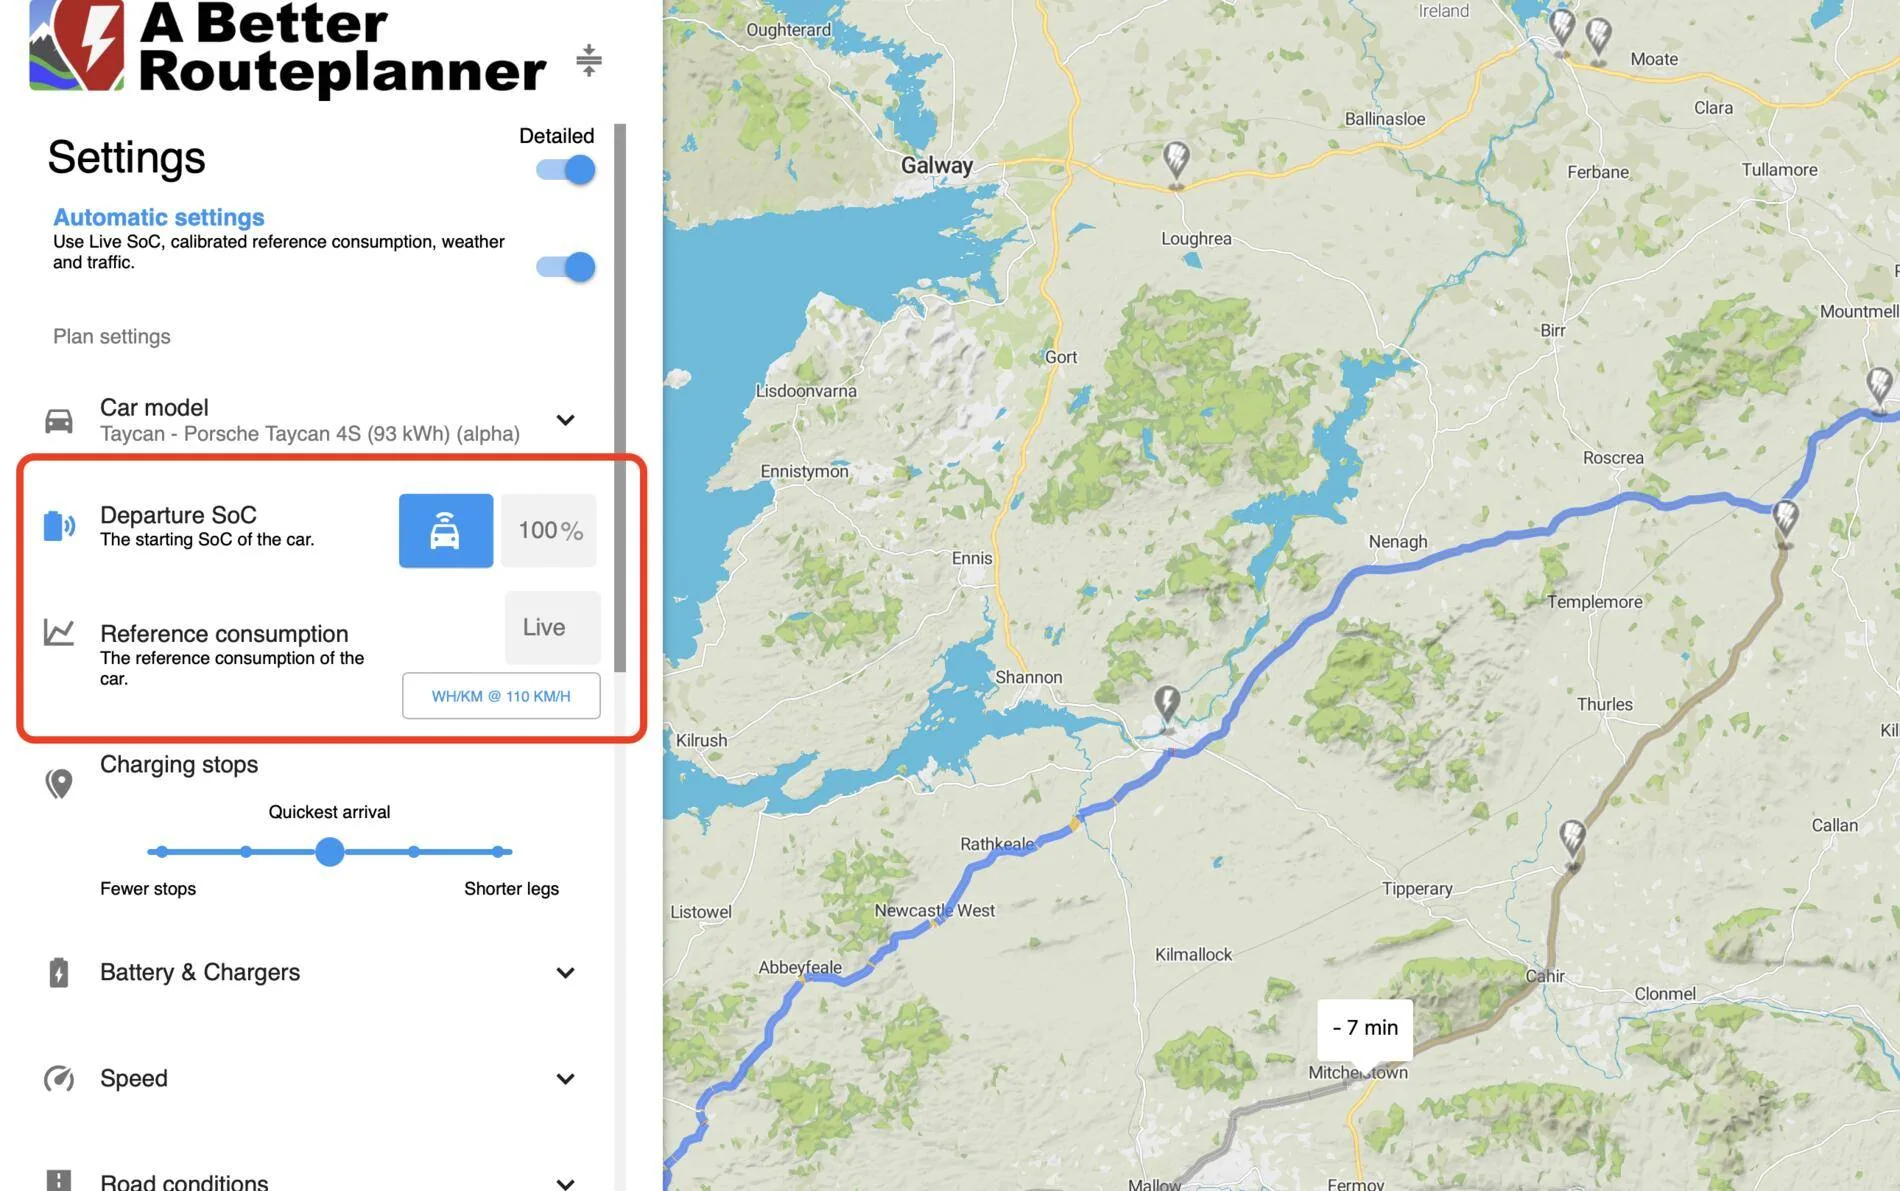Click the car icon beside Car model
1900x1191 pixels.
pos(59,420)
